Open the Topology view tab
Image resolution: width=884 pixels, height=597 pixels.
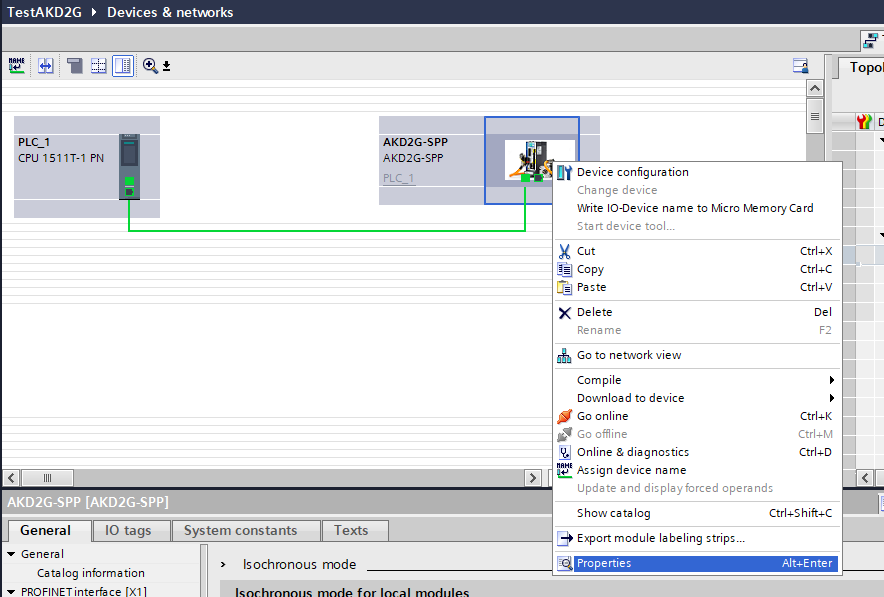pyautogui.click(x=863, y=68)
